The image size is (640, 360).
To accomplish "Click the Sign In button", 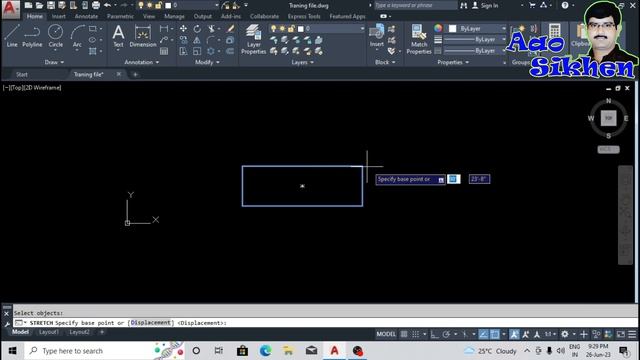I will point(485,5).
